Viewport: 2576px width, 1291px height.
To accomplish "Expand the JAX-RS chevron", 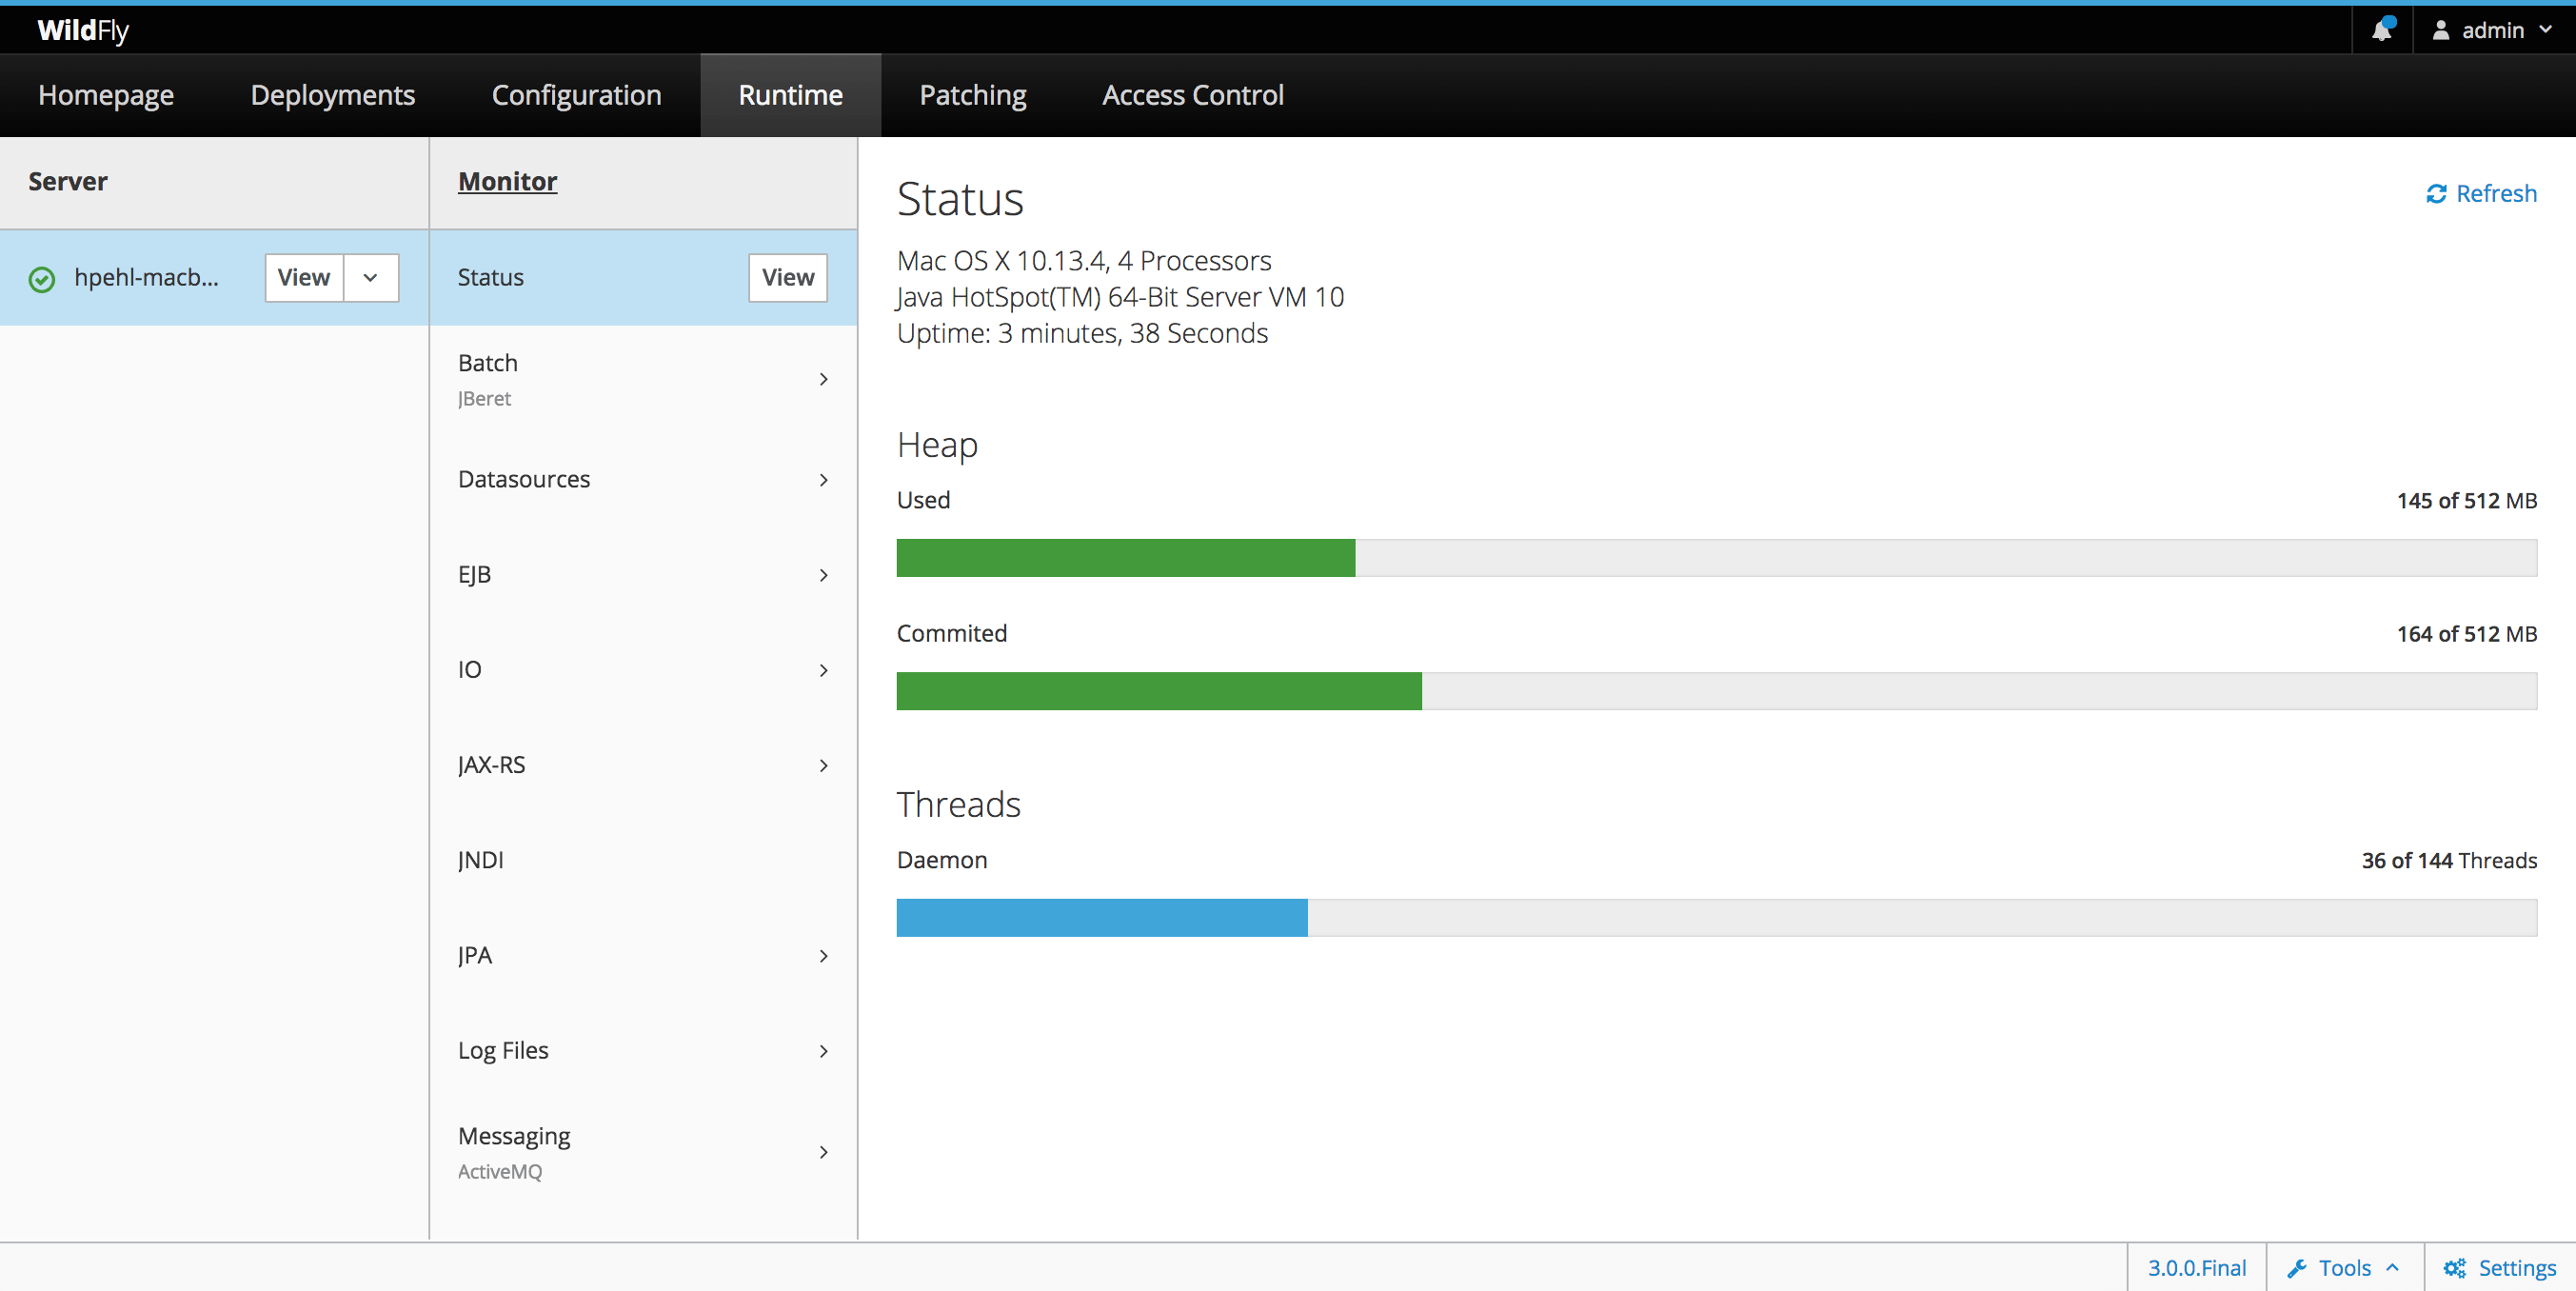I will 823,765.
